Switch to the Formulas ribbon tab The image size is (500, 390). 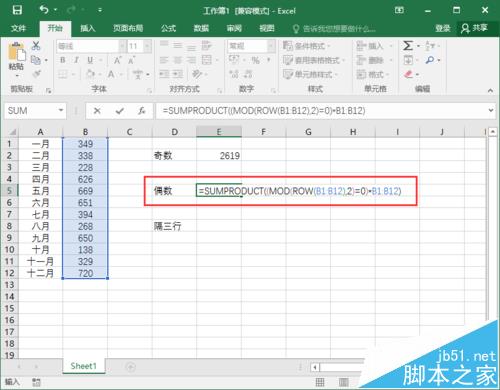[x=169, y=28]
